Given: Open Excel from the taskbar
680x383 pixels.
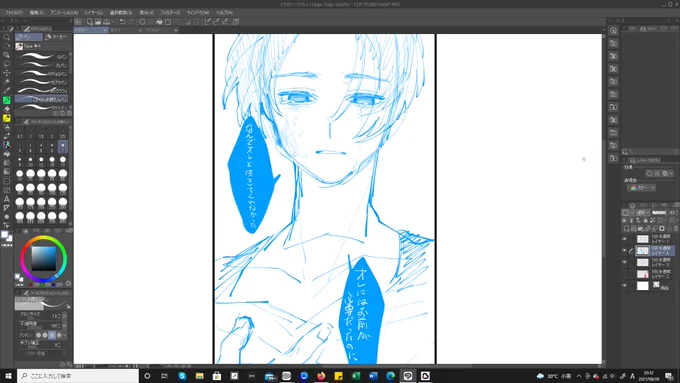Looking at the screenshot, I should point(356,376).
